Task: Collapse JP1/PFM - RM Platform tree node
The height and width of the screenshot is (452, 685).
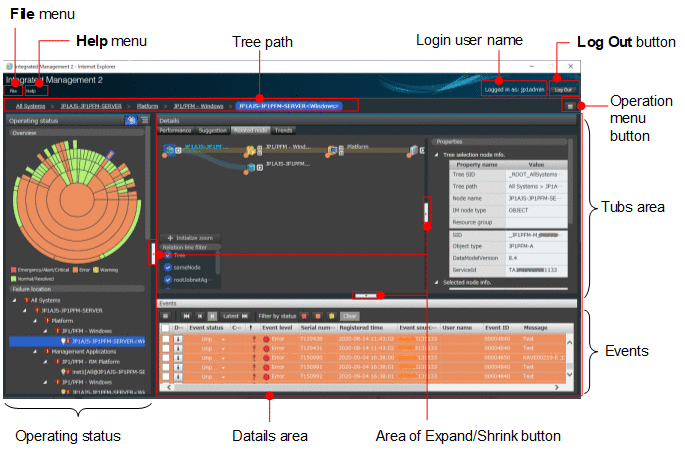Action: tap(45, 362)
